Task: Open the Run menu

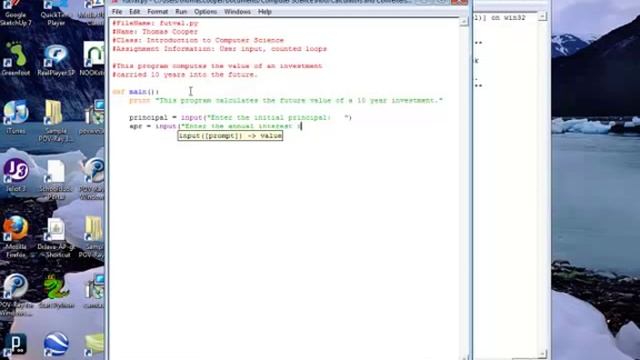Action: (181, 12)
